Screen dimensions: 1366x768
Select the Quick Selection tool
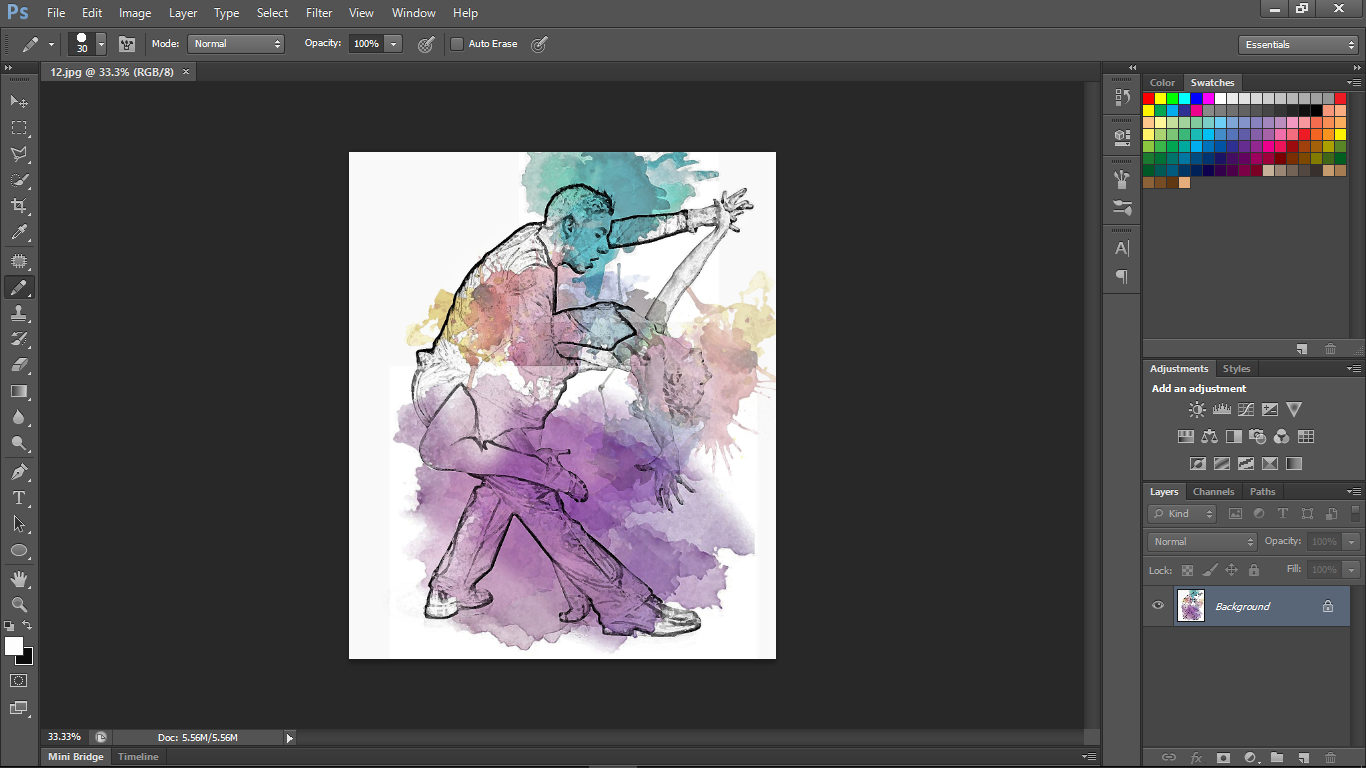click(x=19, y=180)
